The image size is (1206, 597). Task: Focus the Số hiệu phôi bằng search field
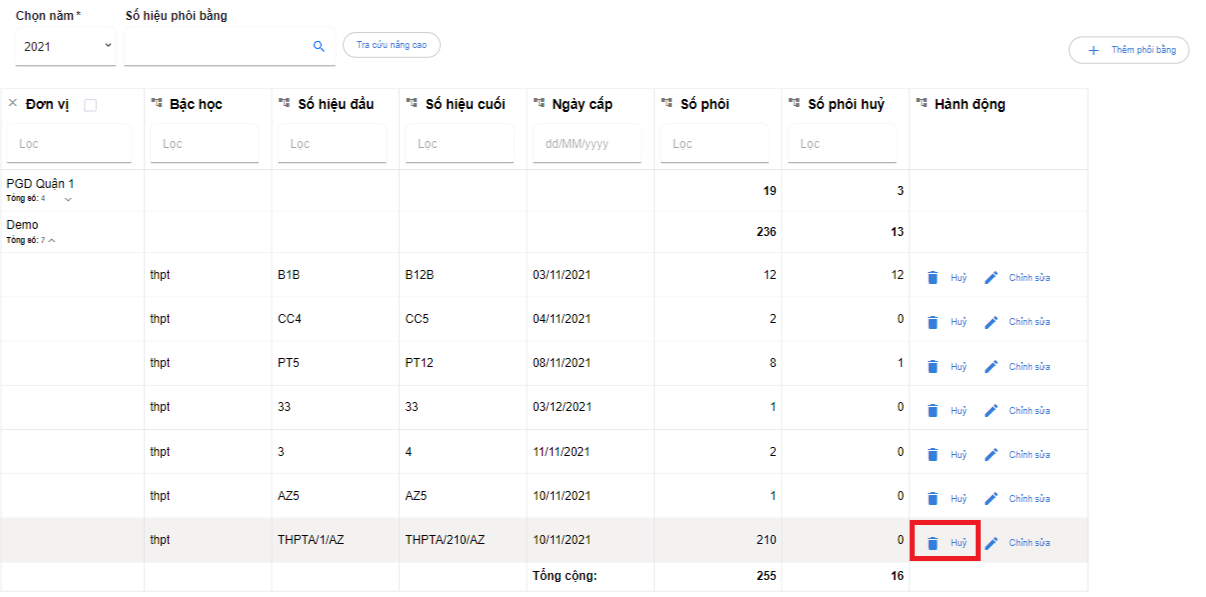[217, 46]
